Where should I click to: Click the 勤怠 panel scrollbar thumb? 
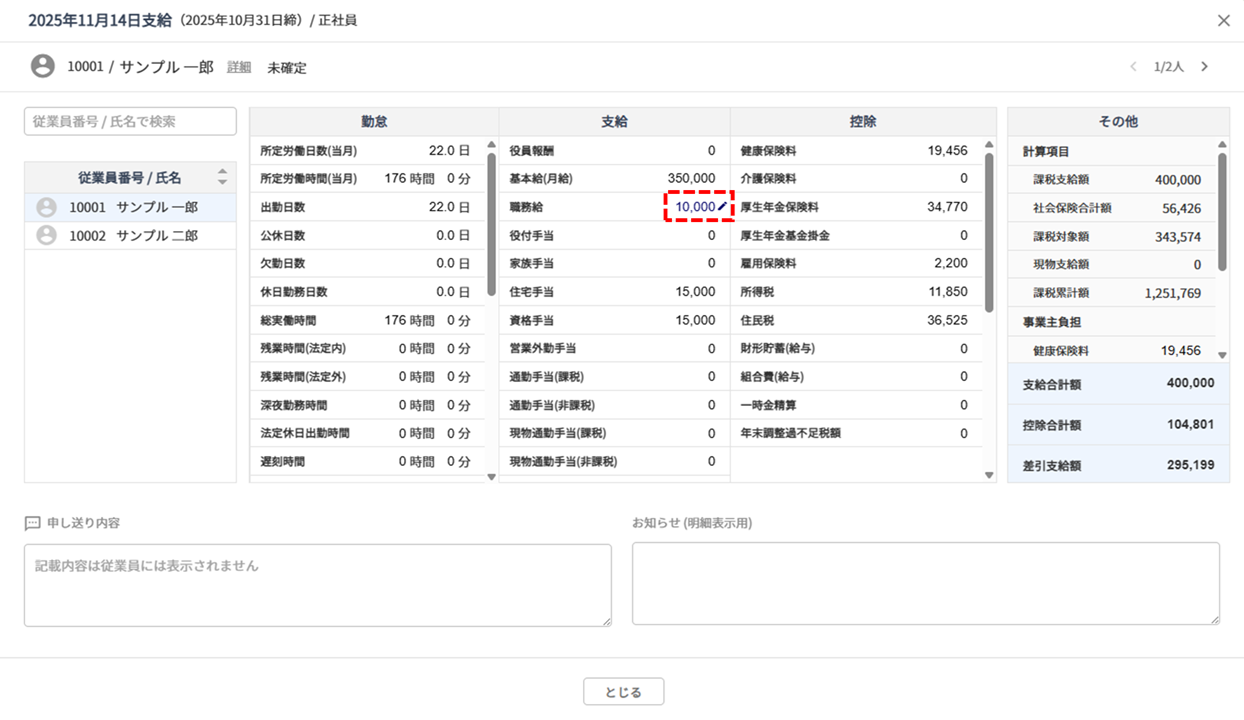pos(491,224)
